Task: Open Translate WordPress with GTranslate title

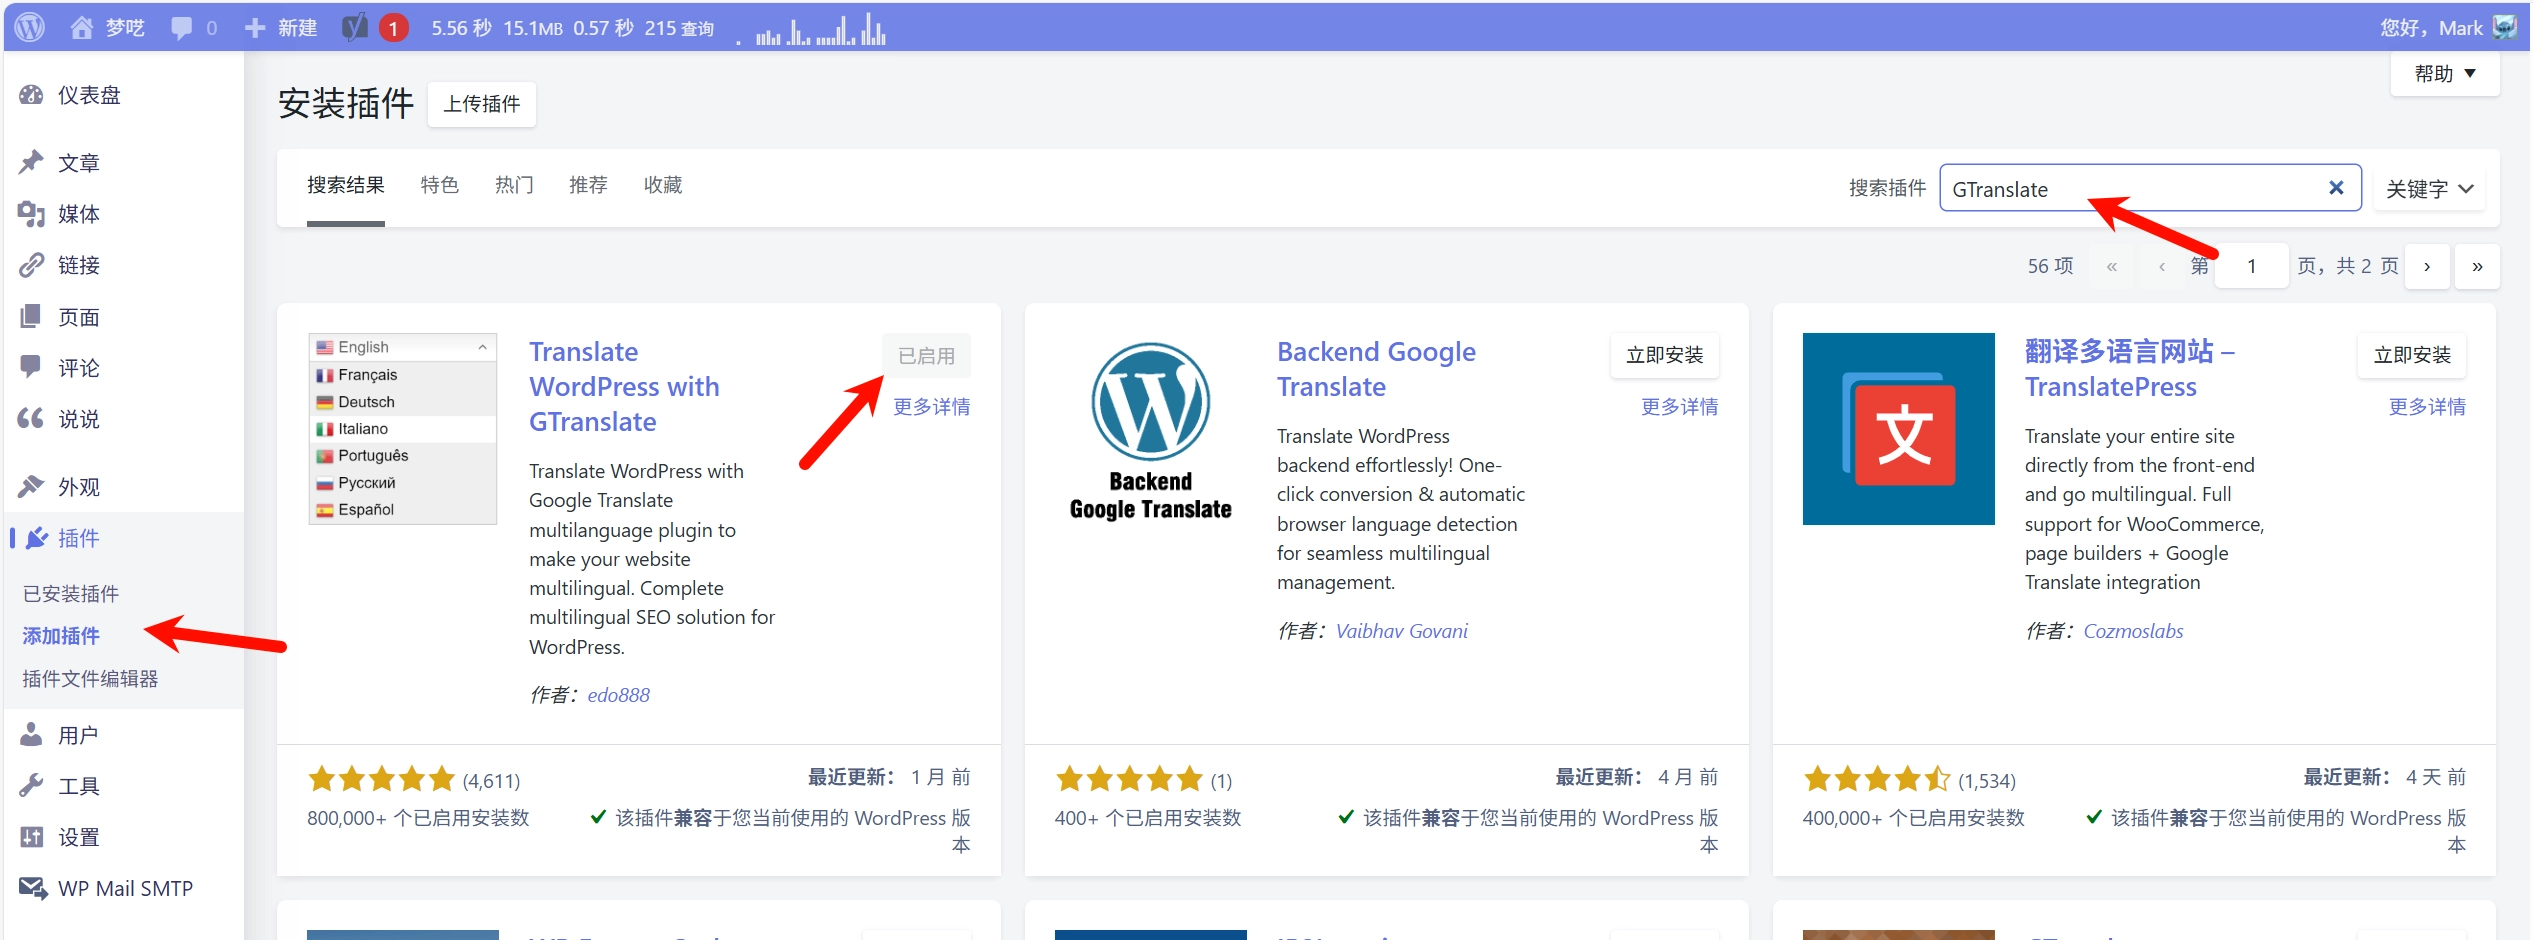Action: click(624, 387)
